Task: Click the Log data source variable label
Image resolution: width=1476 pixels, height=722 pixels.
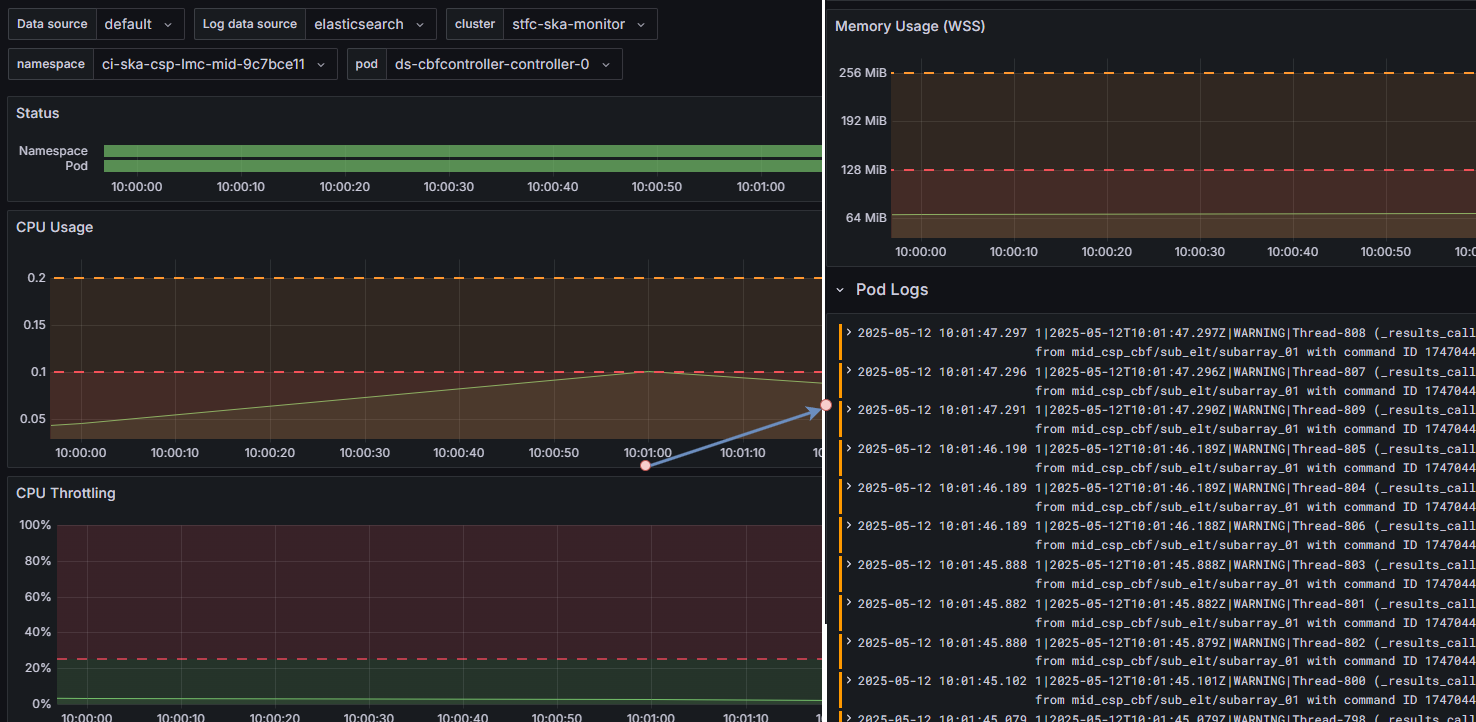Action: pyautogui.click(x=250, y=24)
